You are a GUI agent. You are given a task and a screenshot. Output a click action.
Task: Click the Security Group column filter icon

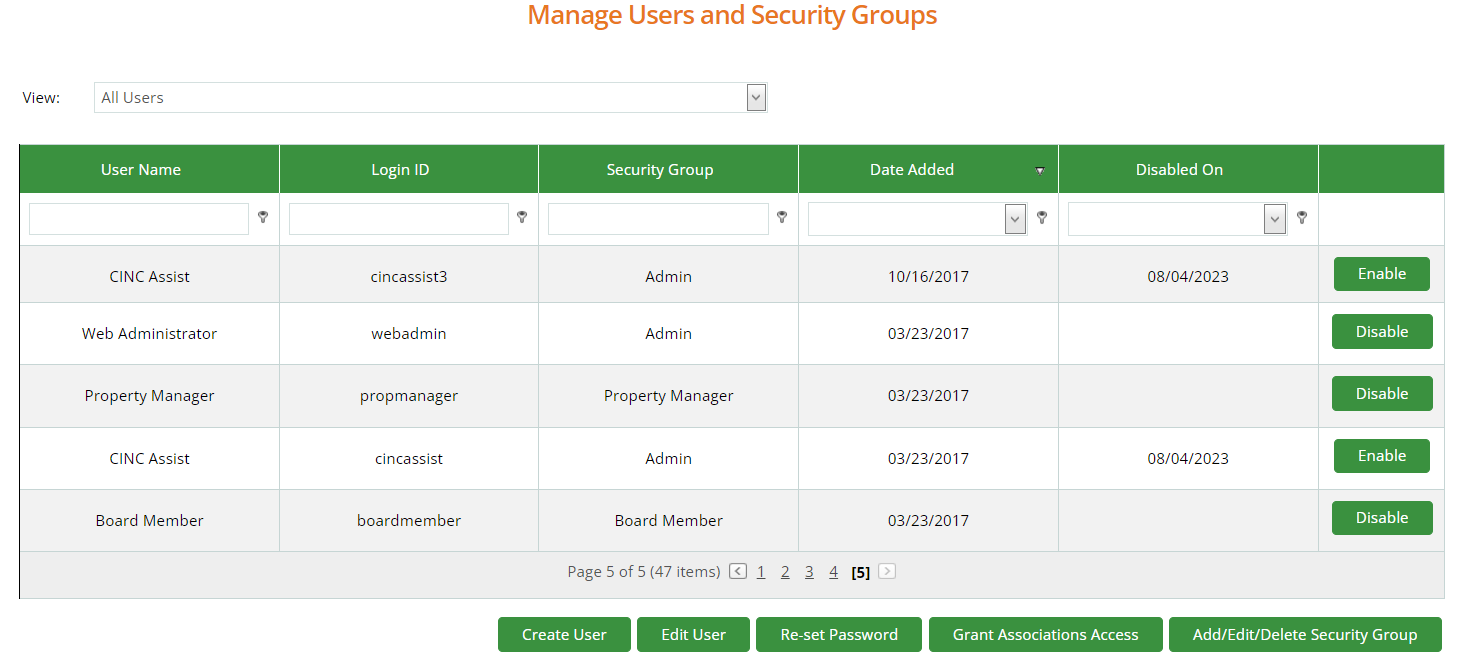point(782,217)
